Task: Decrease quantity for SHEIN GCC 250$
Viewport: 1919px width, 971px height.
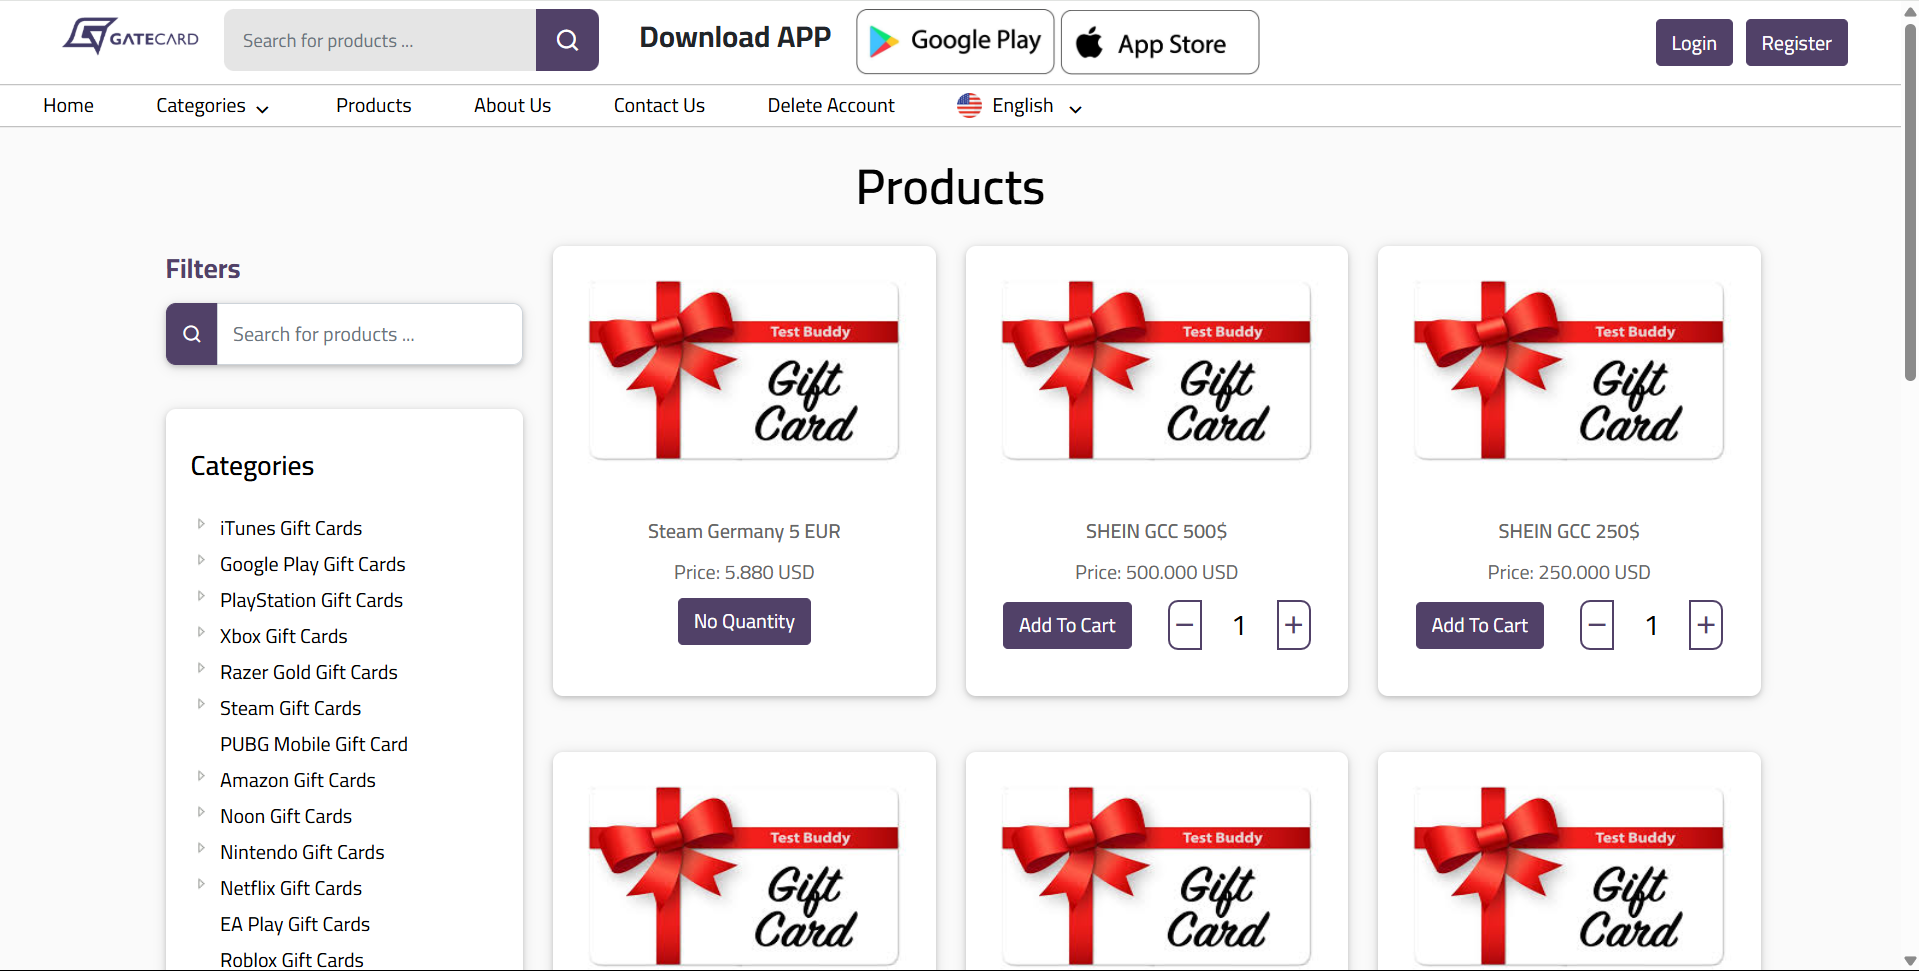Action: point(1597,625)
